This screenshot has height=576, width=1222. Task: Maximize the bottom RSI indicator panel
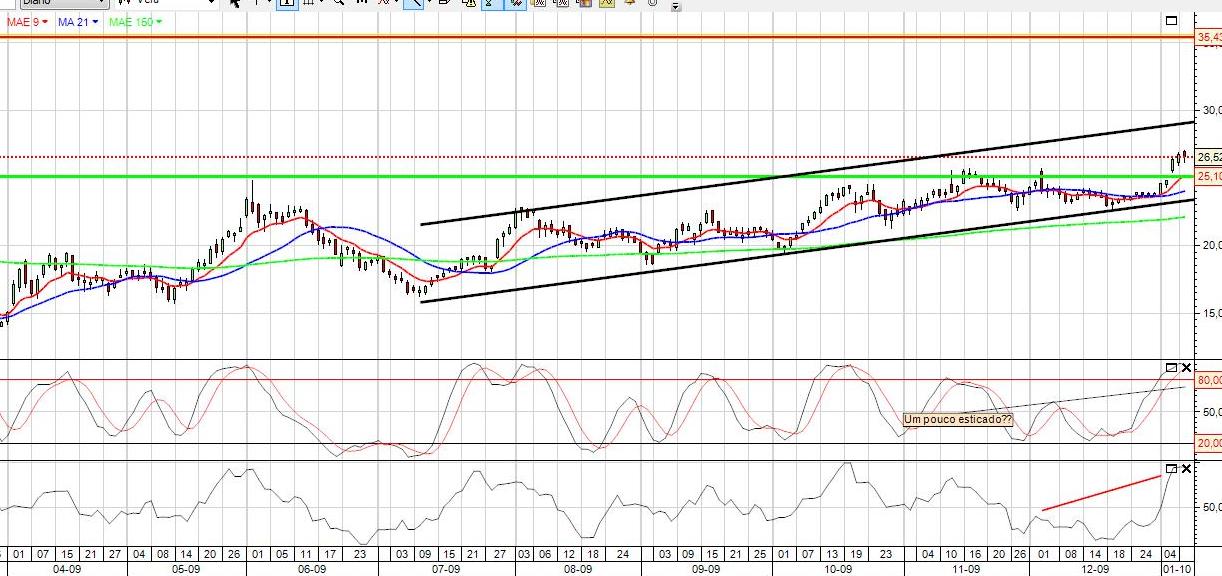[x=1172, y=468]
